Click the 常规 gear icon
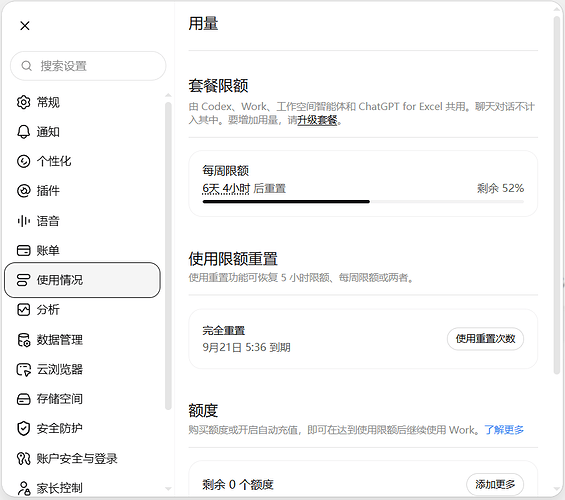This screenshot has width=565, height=500. 23,102
